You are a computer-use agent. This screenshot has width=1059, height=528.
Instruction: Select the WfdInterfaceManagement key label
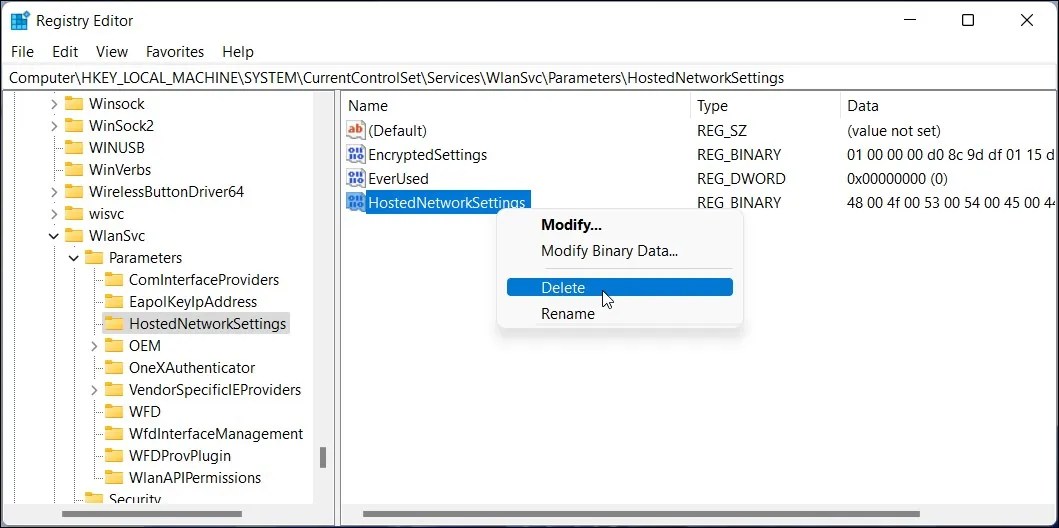click(216, 433)
